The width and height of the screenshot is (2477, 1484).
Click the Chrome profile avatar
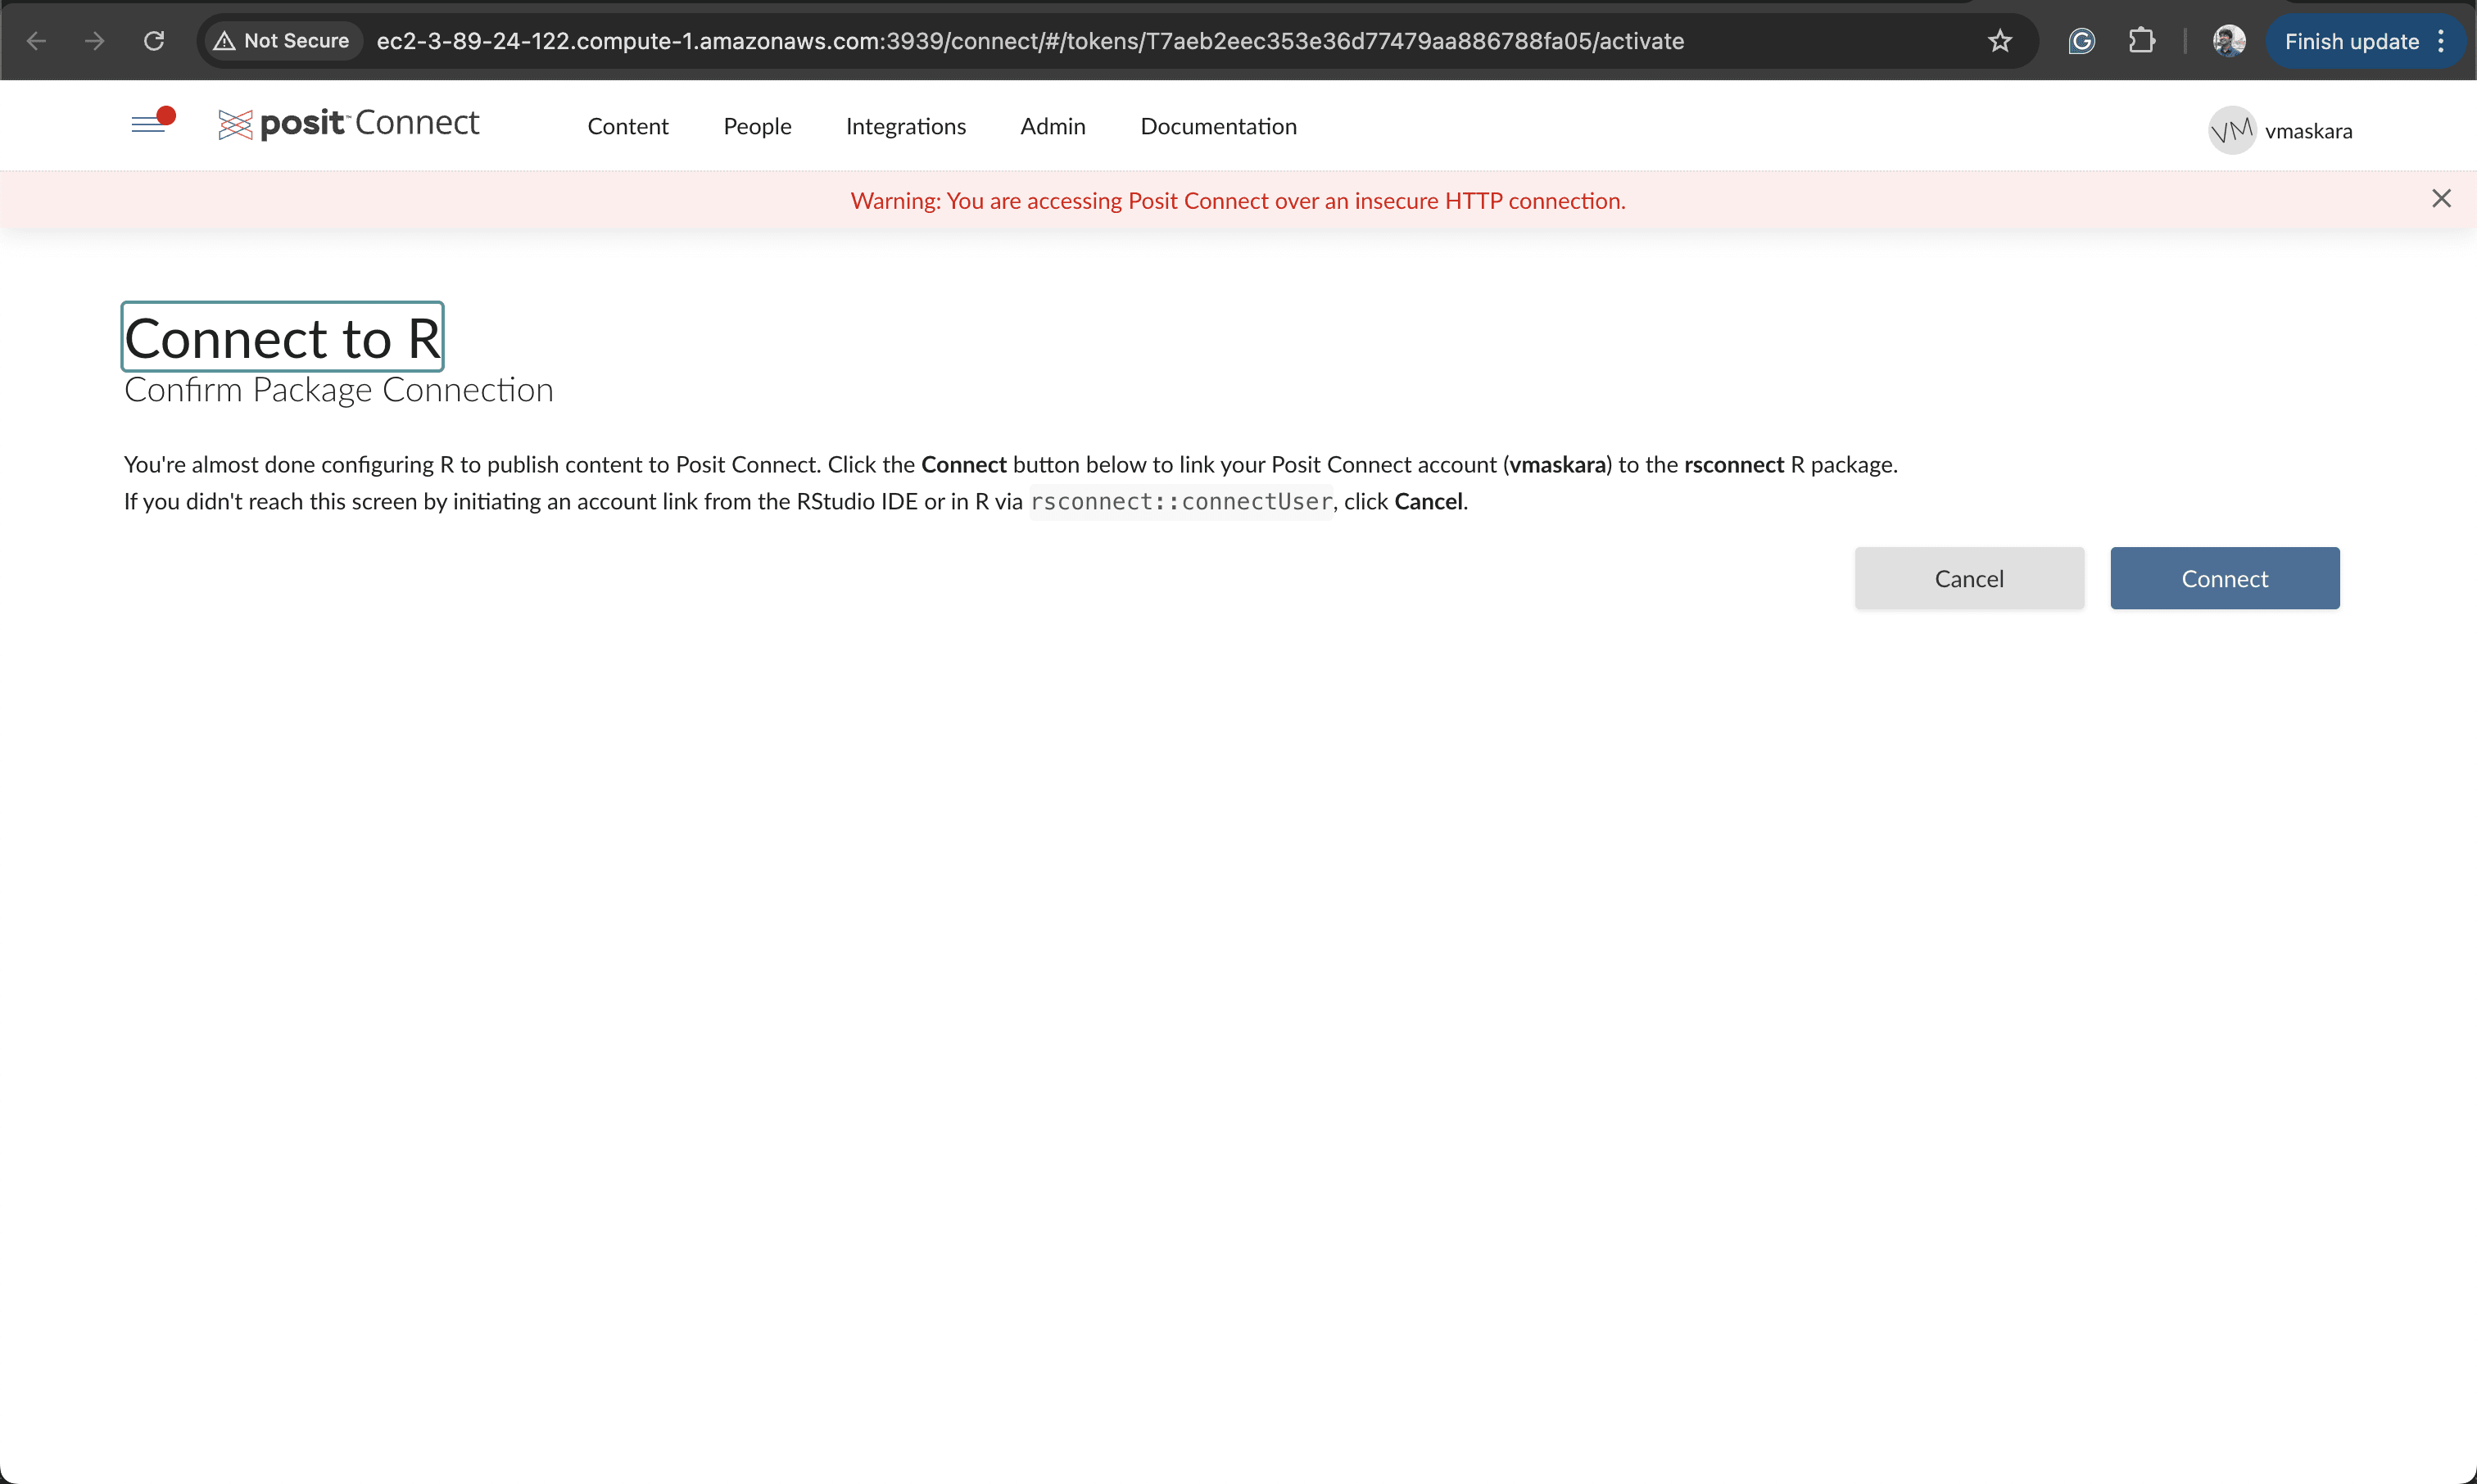coord(2228,41)
